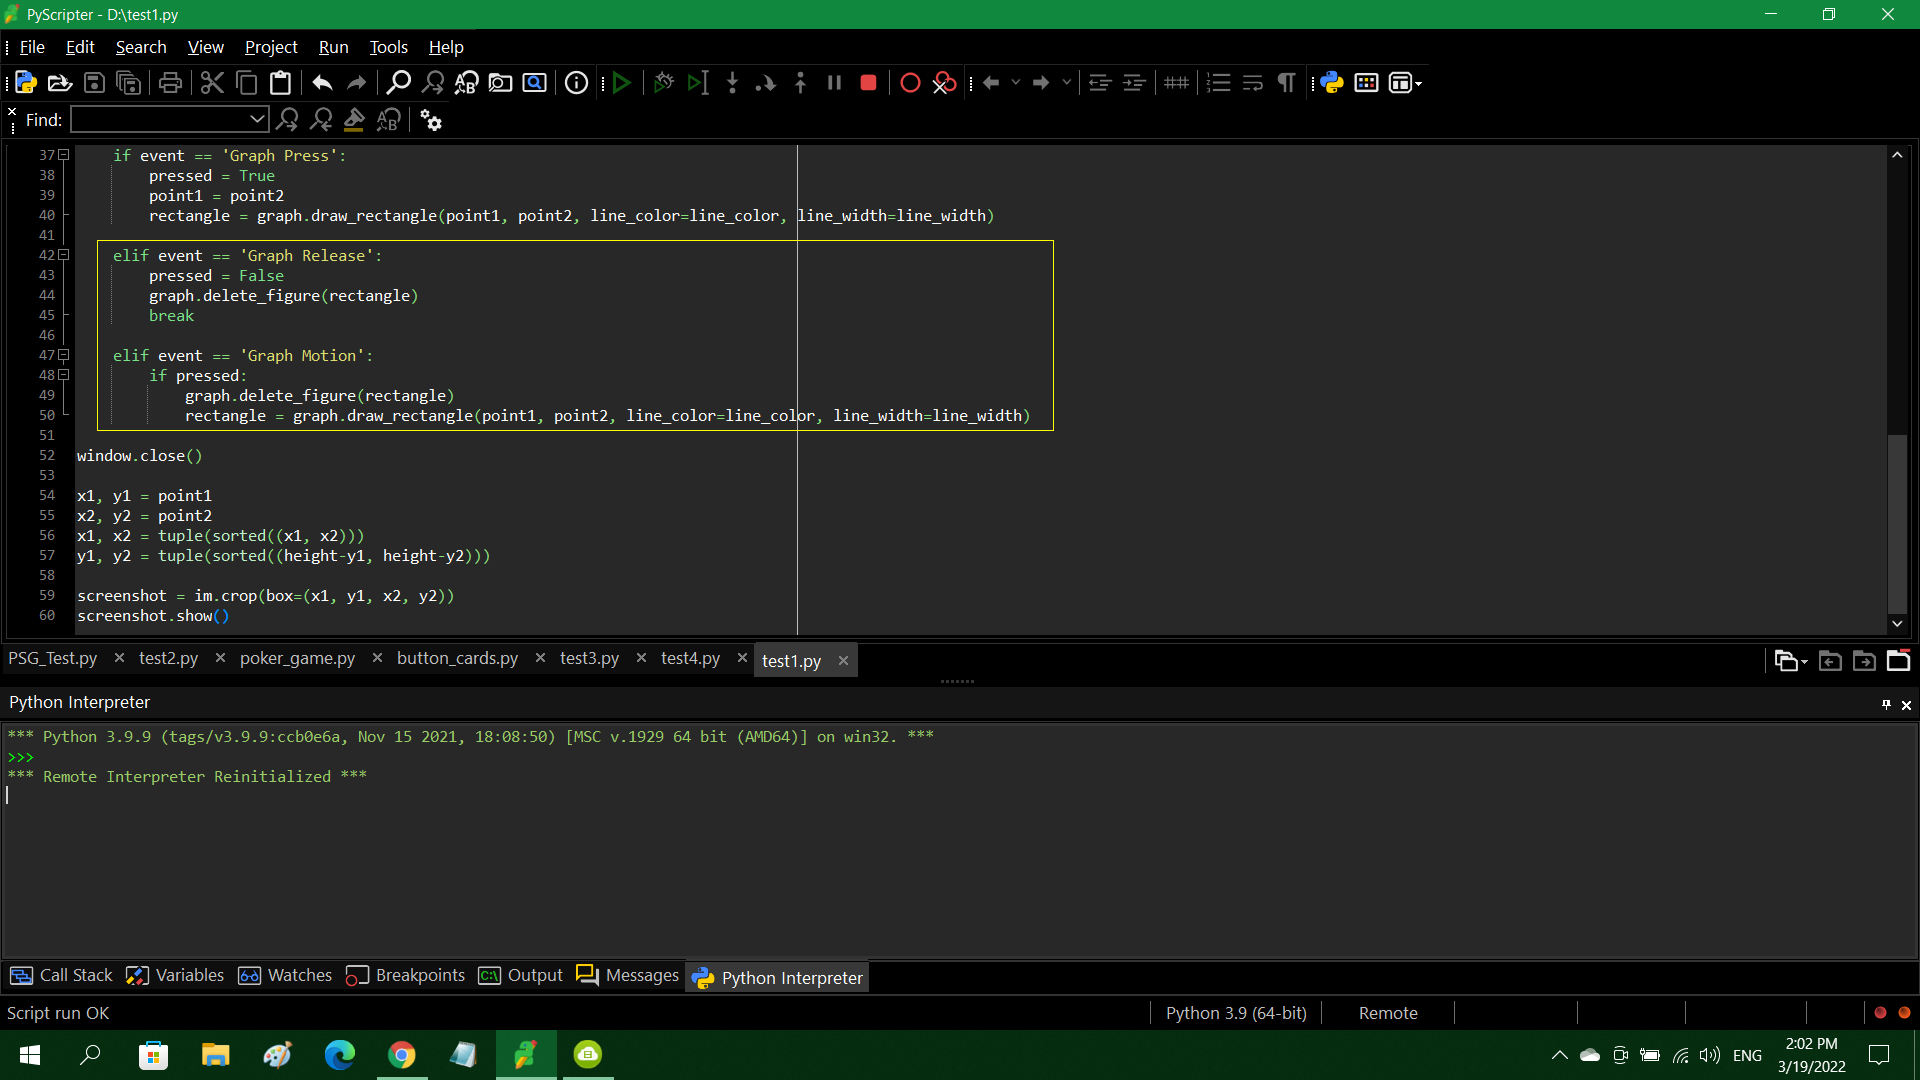
Task: Open the Find in Files folder-search icon
Action: [x=500, y=83]
